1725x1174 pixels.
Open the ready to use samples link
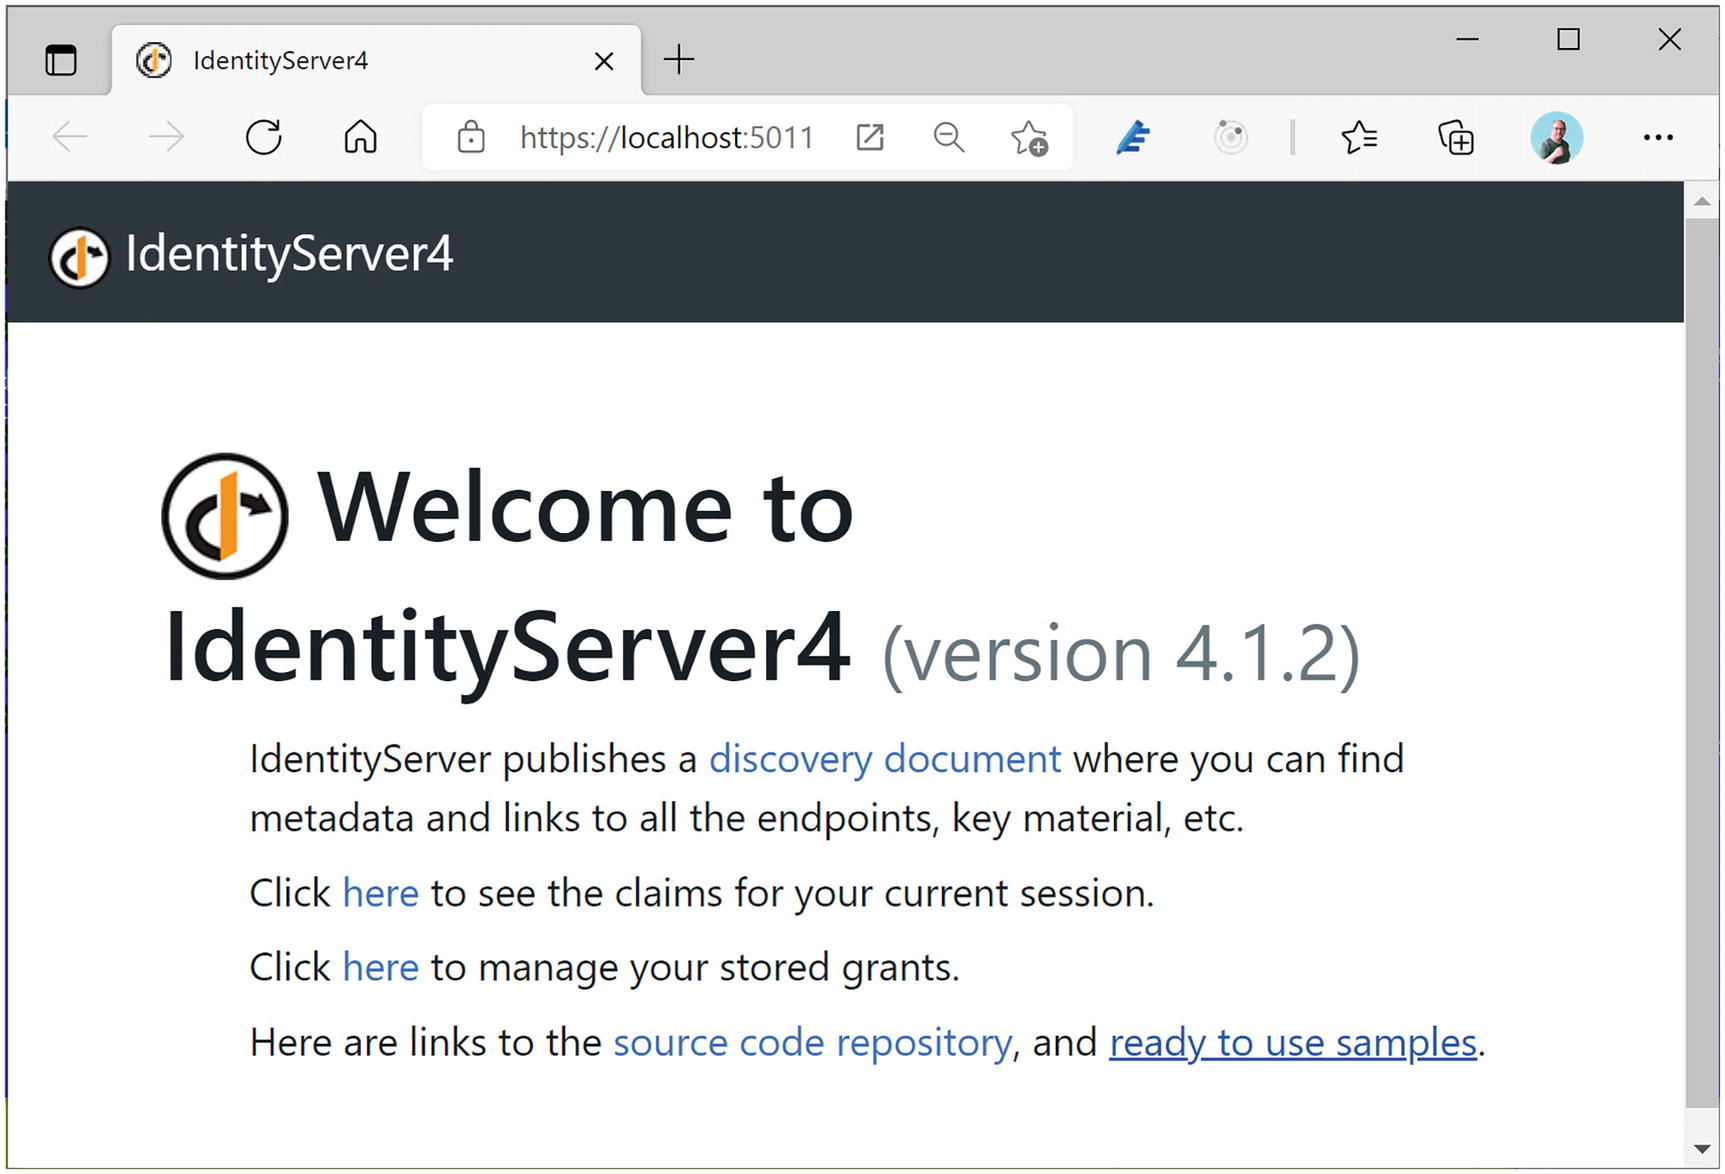point(1292,1042)
